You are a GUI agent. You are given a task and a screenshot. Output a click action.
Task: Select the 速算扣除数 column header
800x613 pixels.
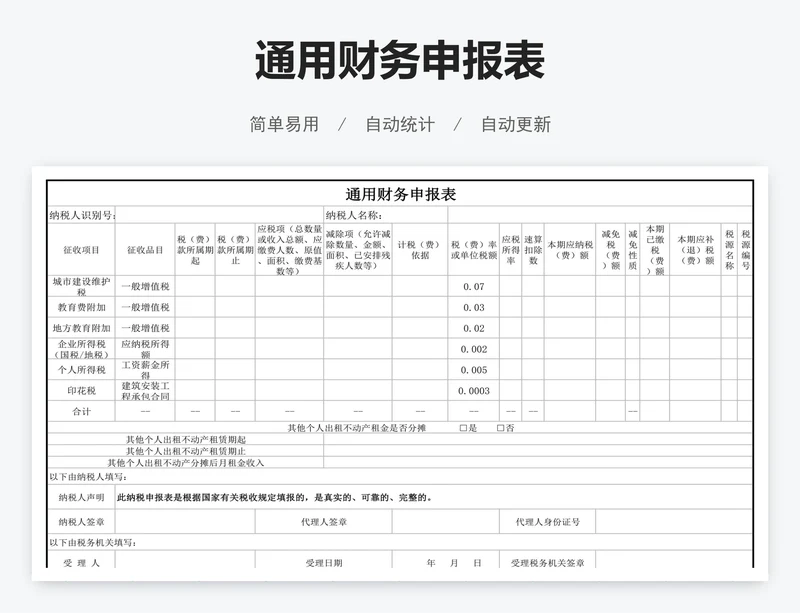[x=533, y=250]
